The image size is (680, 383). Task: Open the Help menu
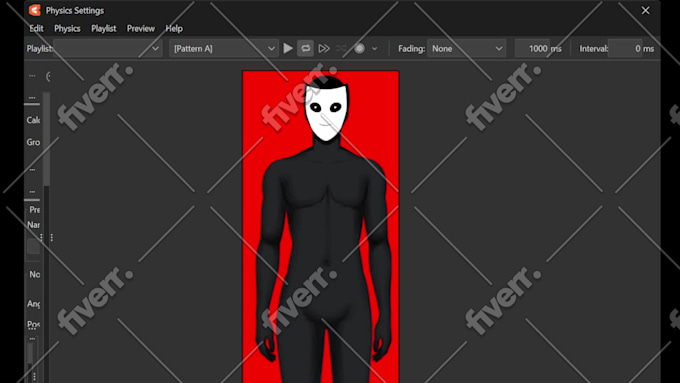click(x=174, y=29)
